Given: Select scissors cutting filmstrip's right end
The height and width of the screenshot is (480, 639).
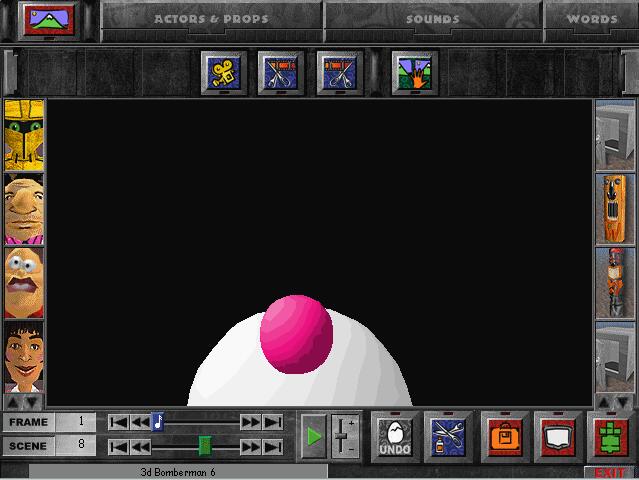Looking at the screenshot, I should tap(340, 73).
